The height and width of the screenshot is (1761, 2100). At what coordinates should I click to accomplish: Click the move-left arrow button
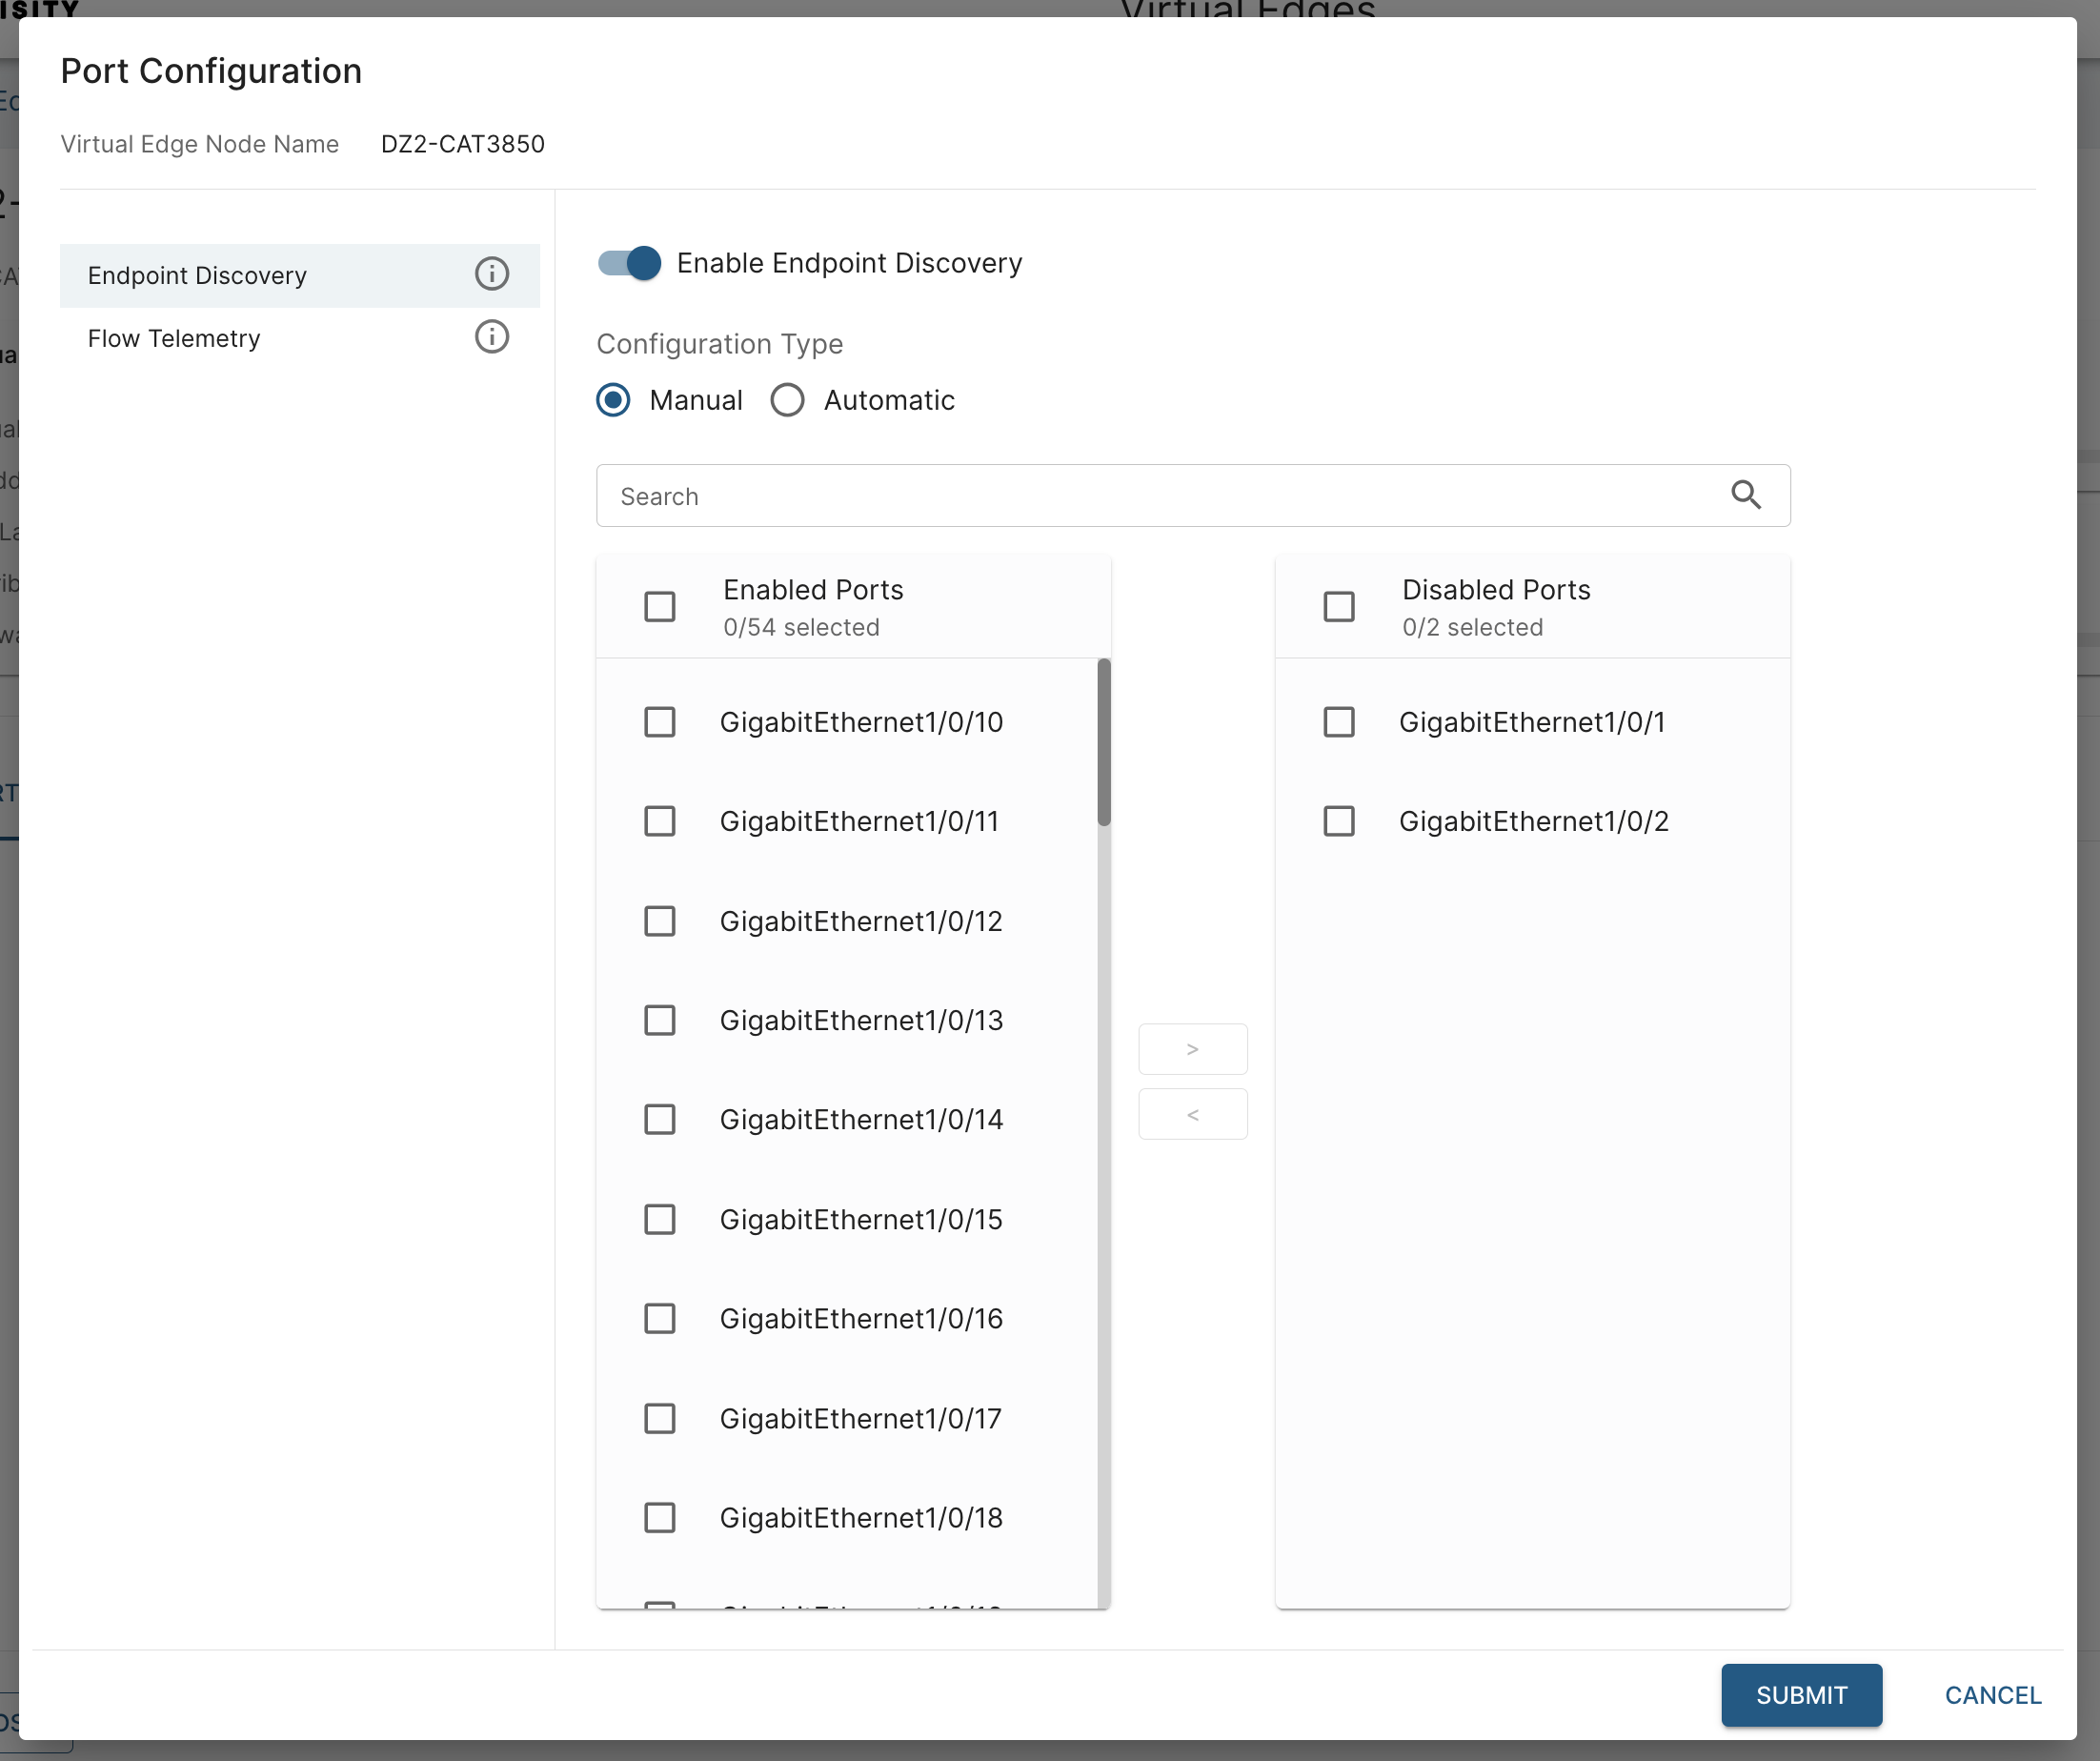(x=1192, y=1114)
